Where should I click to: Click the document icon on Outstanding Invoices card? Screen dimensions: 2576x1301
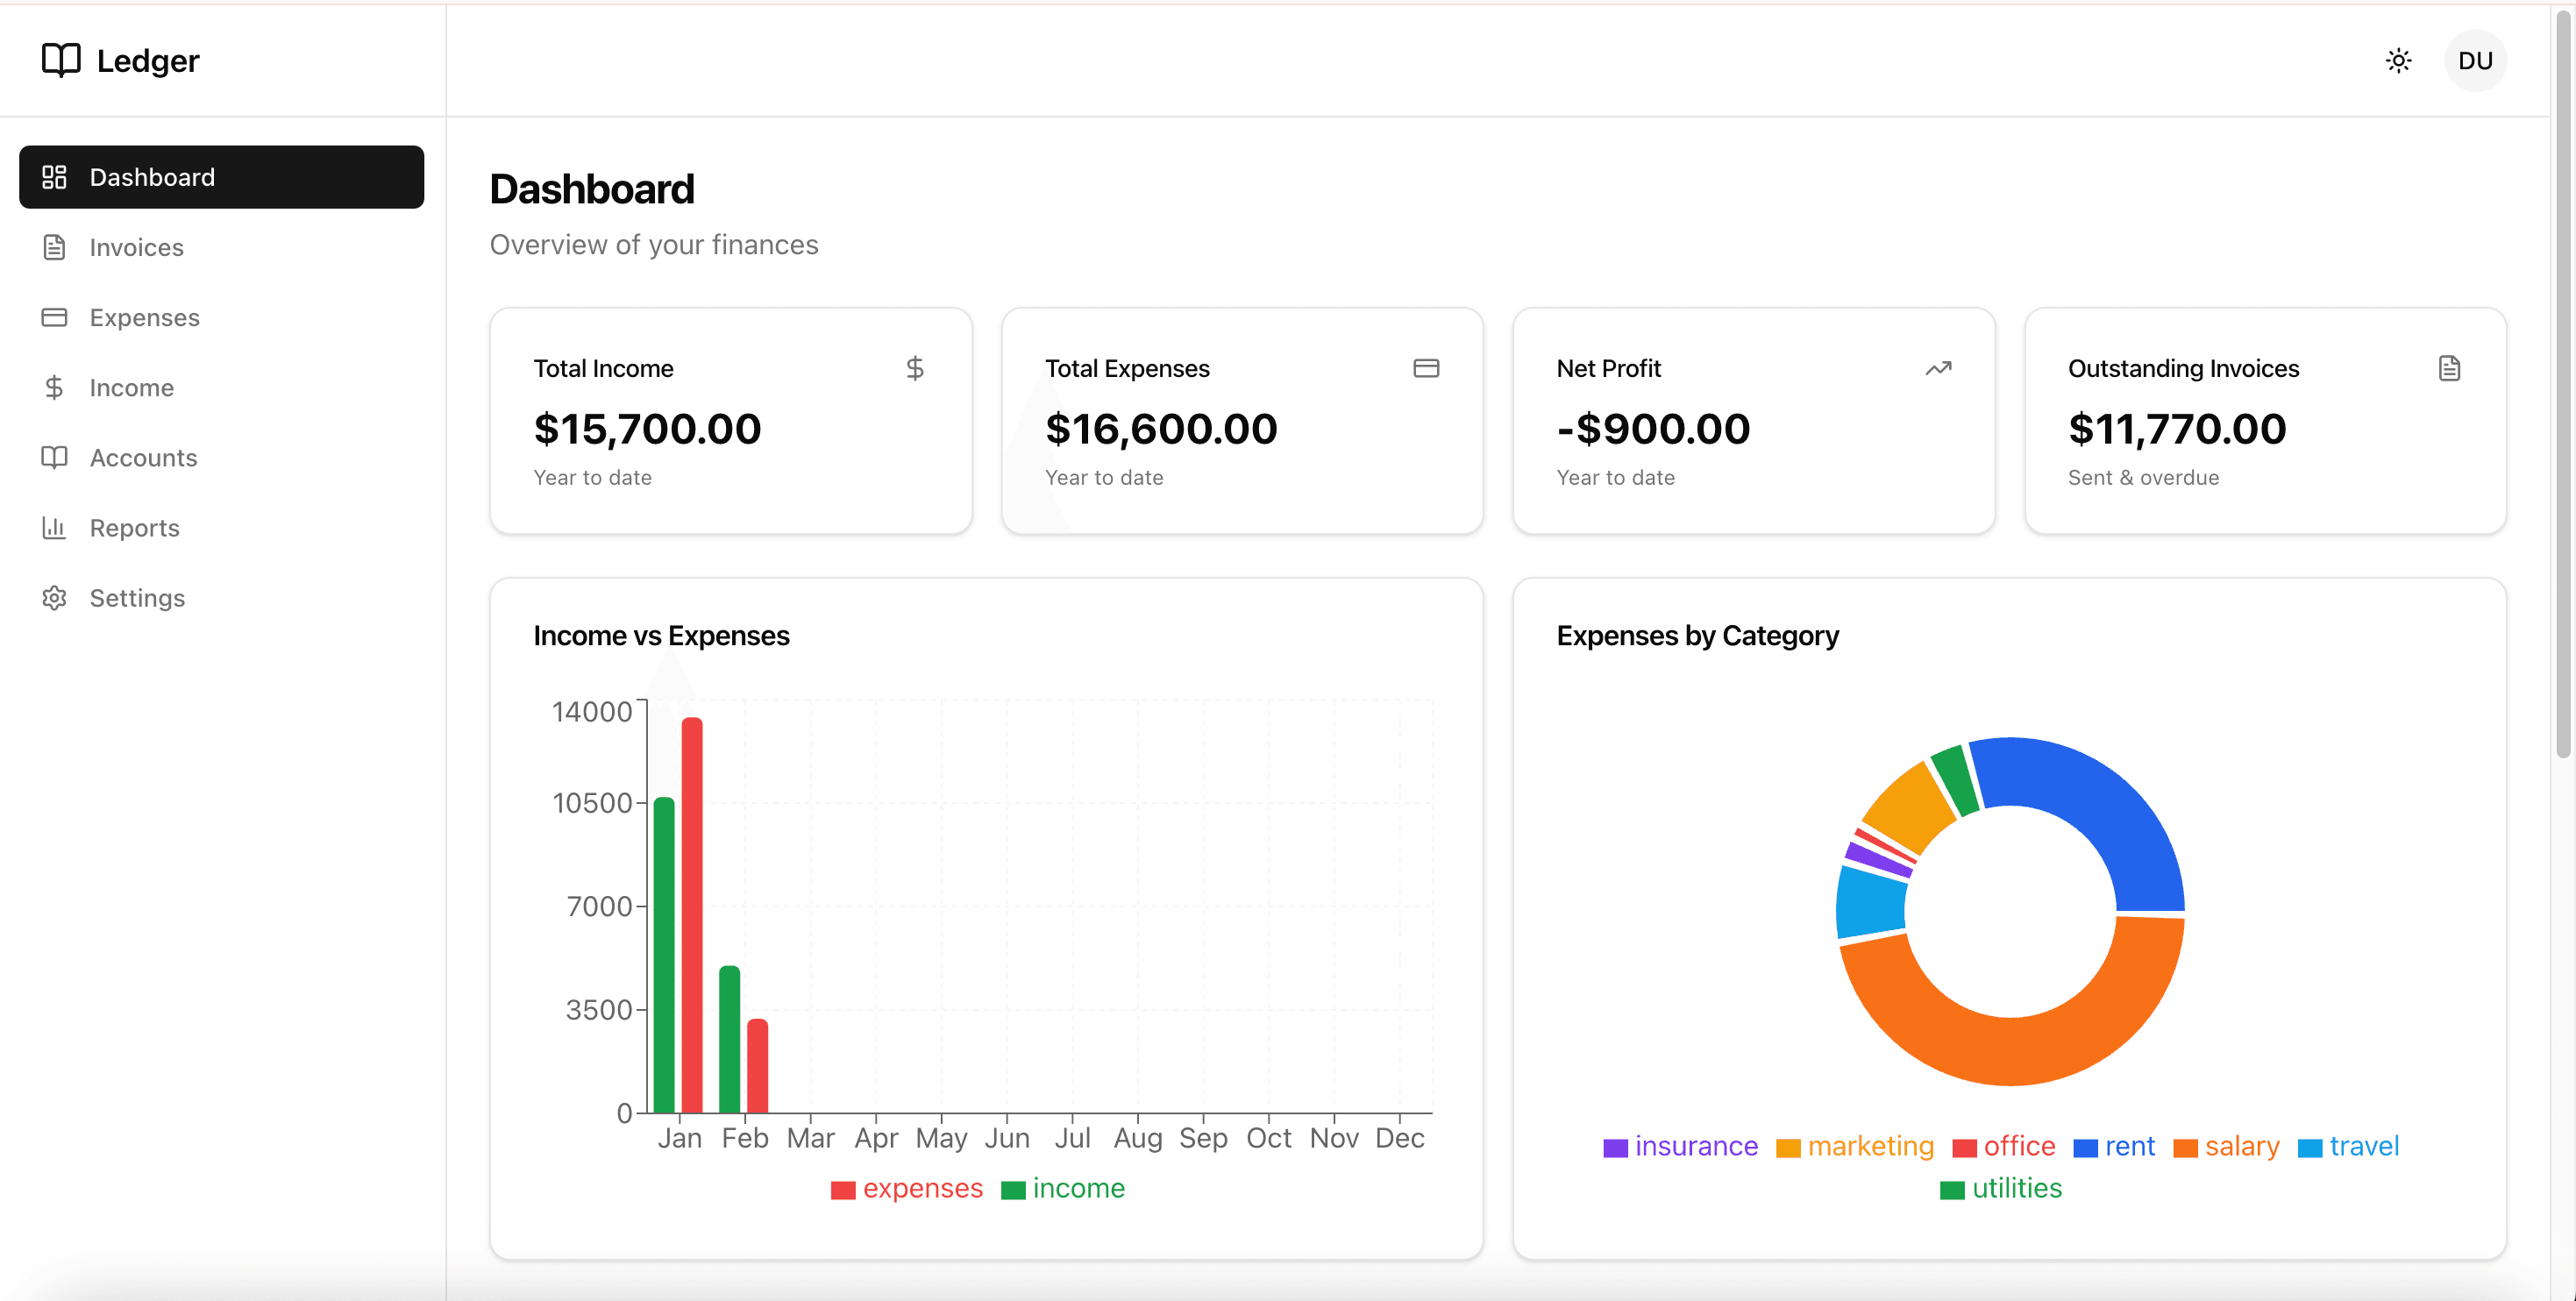[2450, 368]
